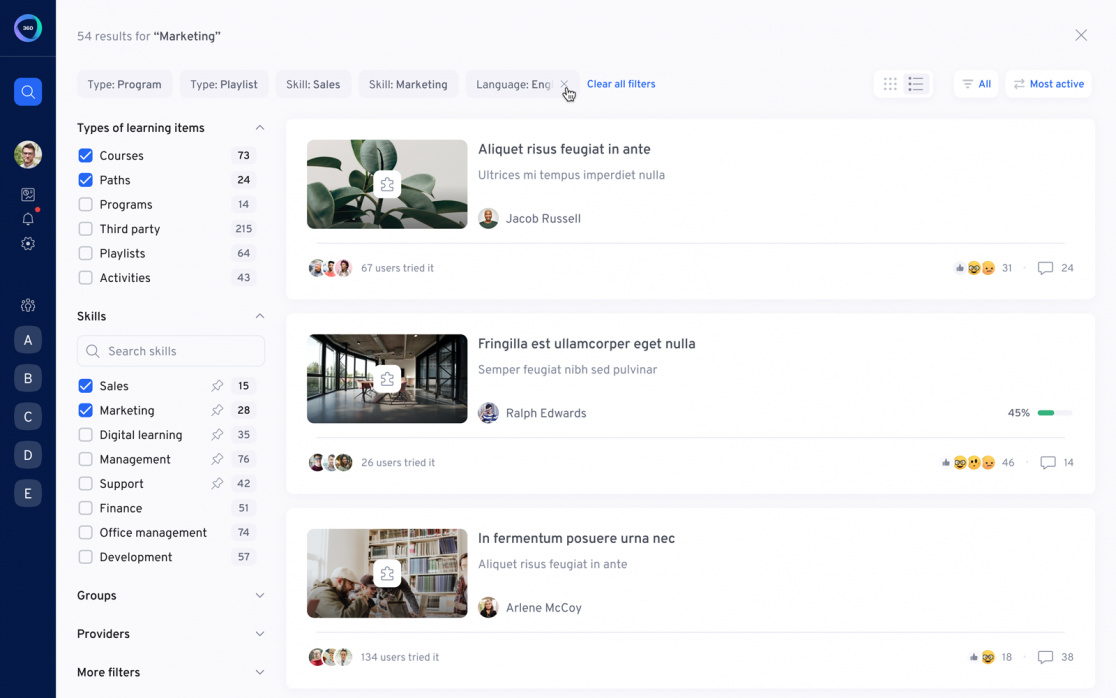The width and height of the screenshot is (1116, 698).
Task: Collapse the Types of learning items section
Action: point(259,128)
